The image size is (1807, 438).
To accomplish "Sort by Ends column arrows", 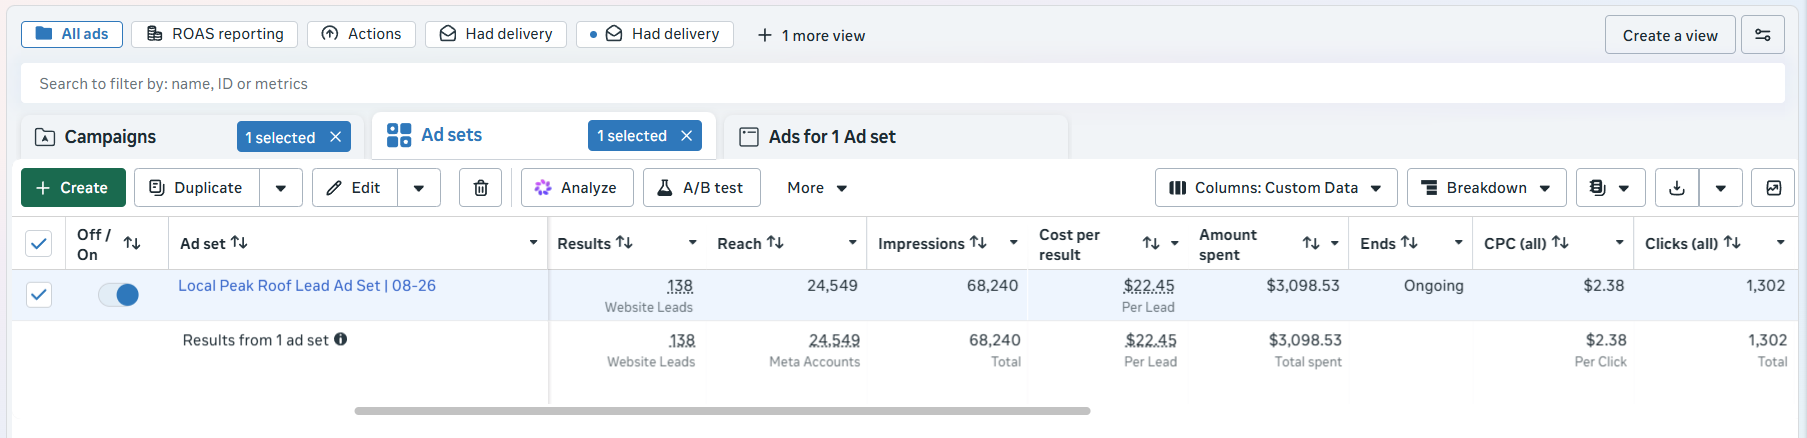I will [x=1409, y=243].
